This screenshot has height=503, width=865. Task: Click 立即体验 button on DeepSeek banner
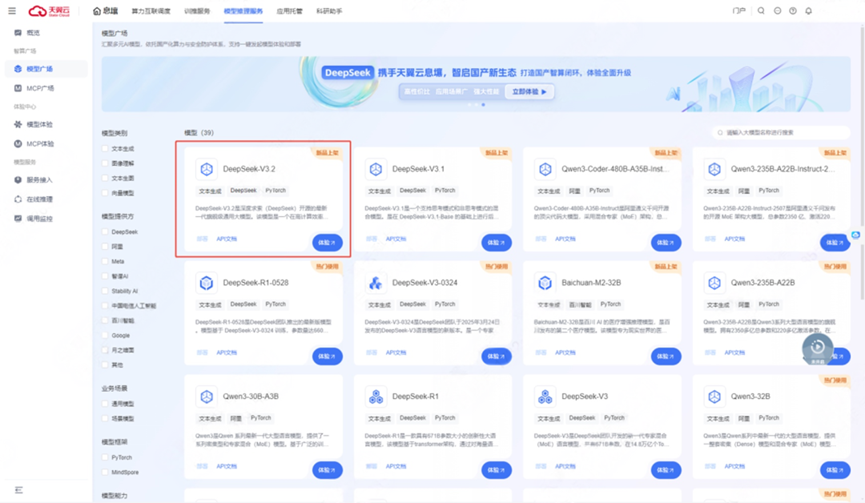tap(529, 92)
